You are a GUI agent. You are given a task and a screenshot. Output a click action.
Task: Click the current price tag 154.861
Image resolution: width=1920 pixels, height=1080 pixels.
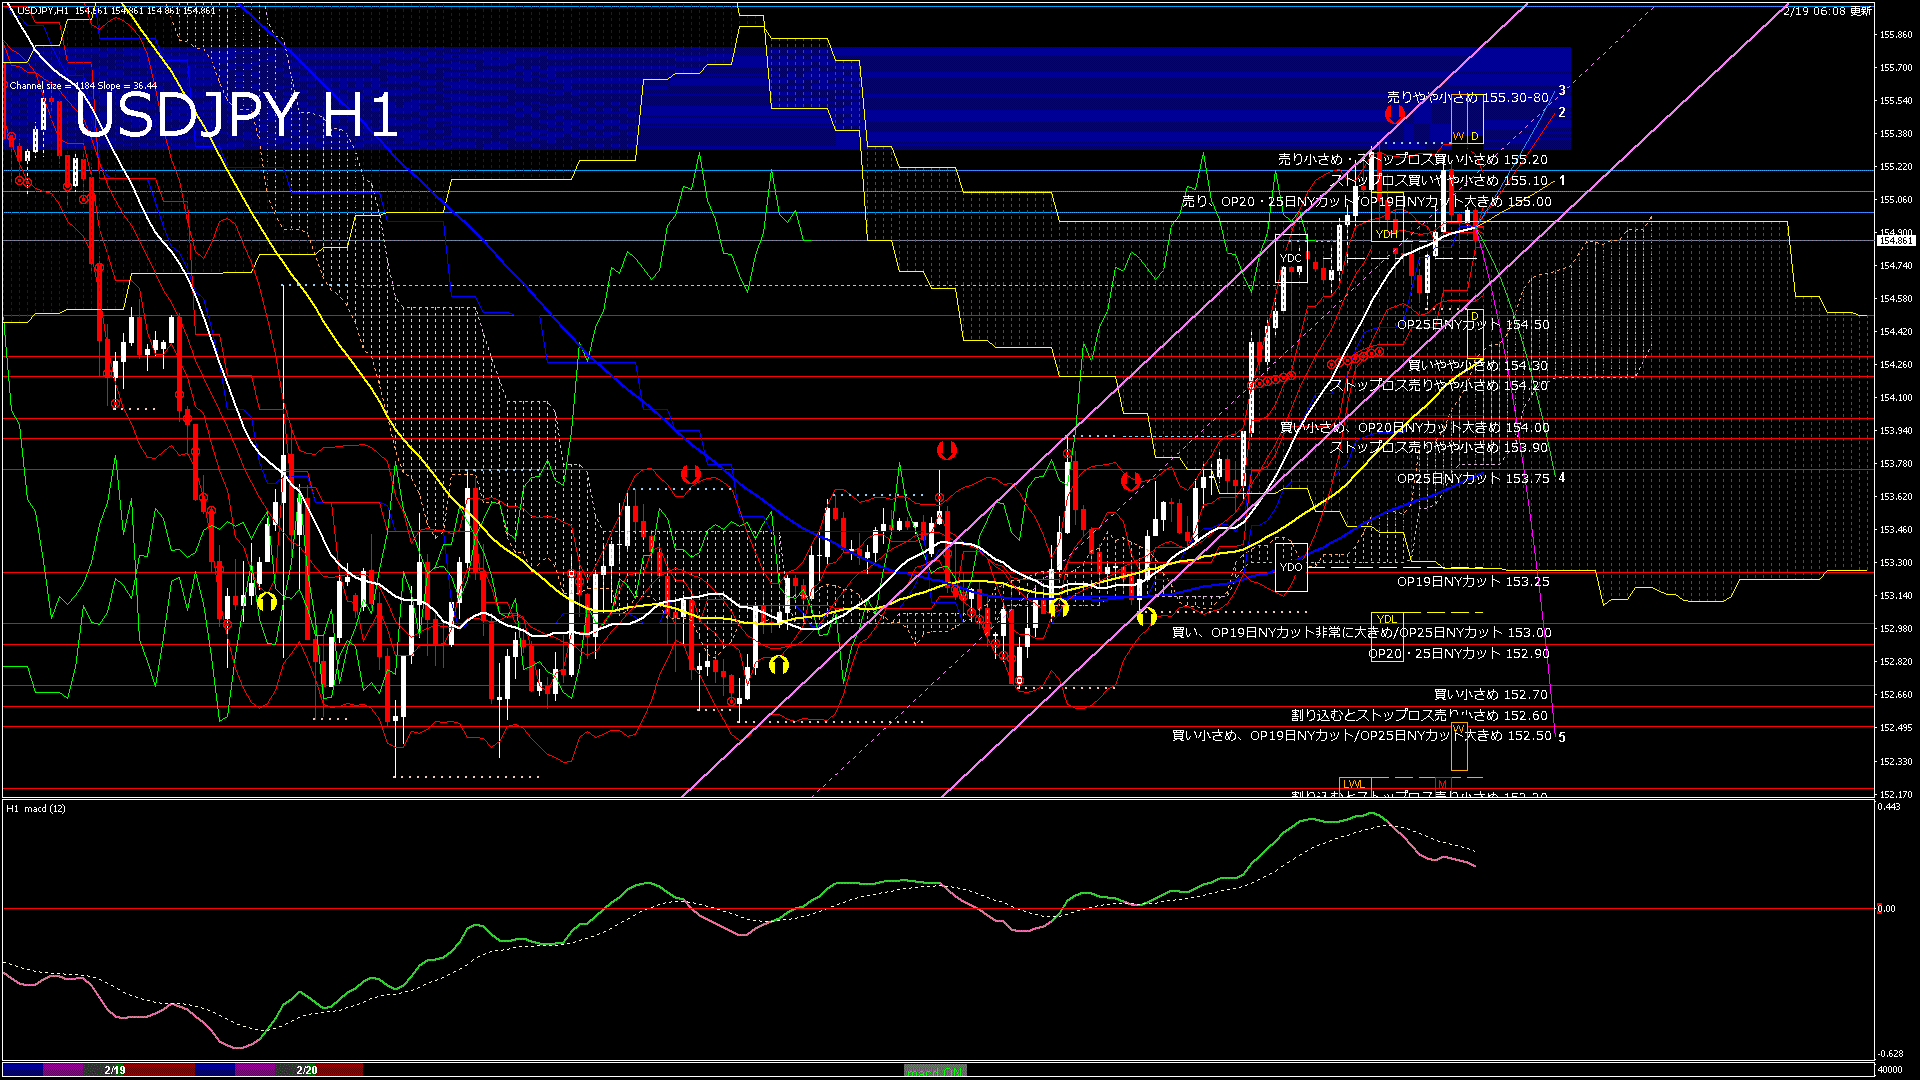coord(1895,241)
